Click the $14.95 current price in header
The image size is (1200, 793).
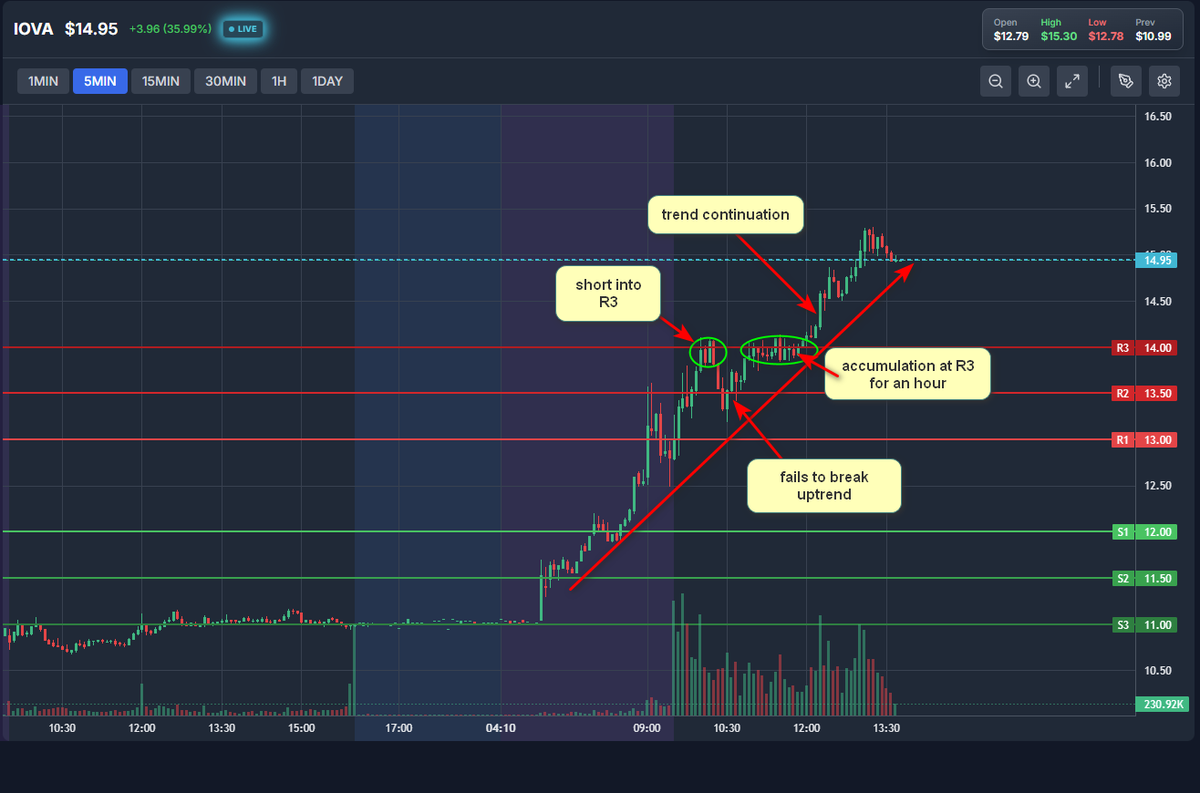(92, 29)
